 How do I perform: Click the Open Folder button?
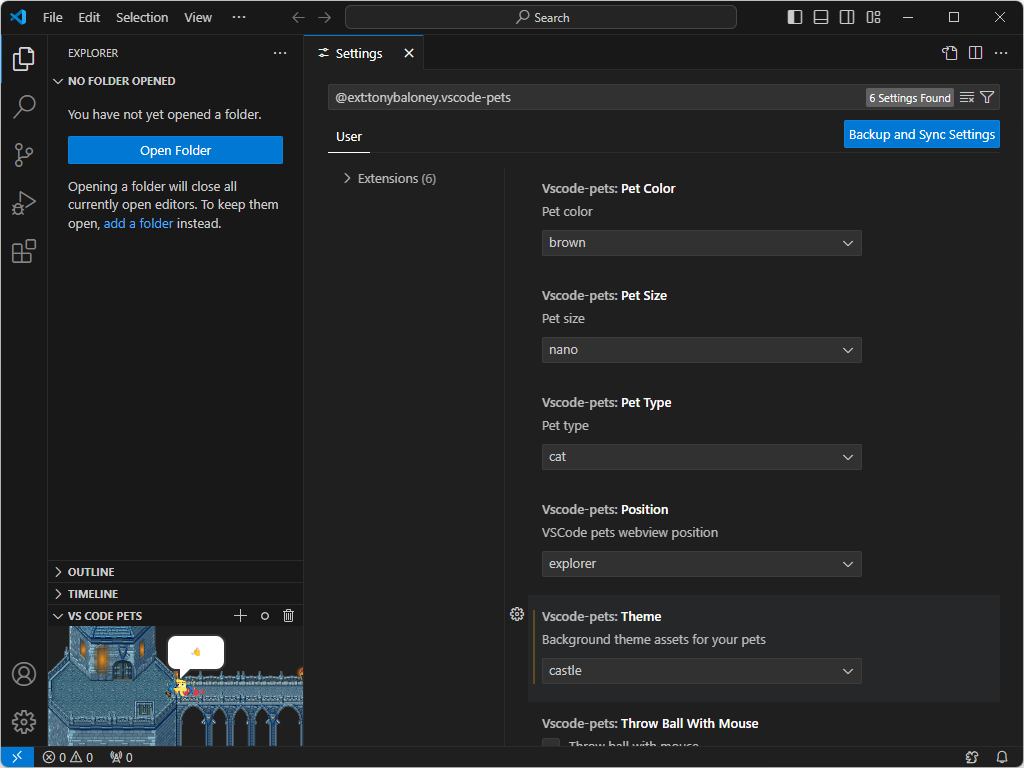pos(175,150)
